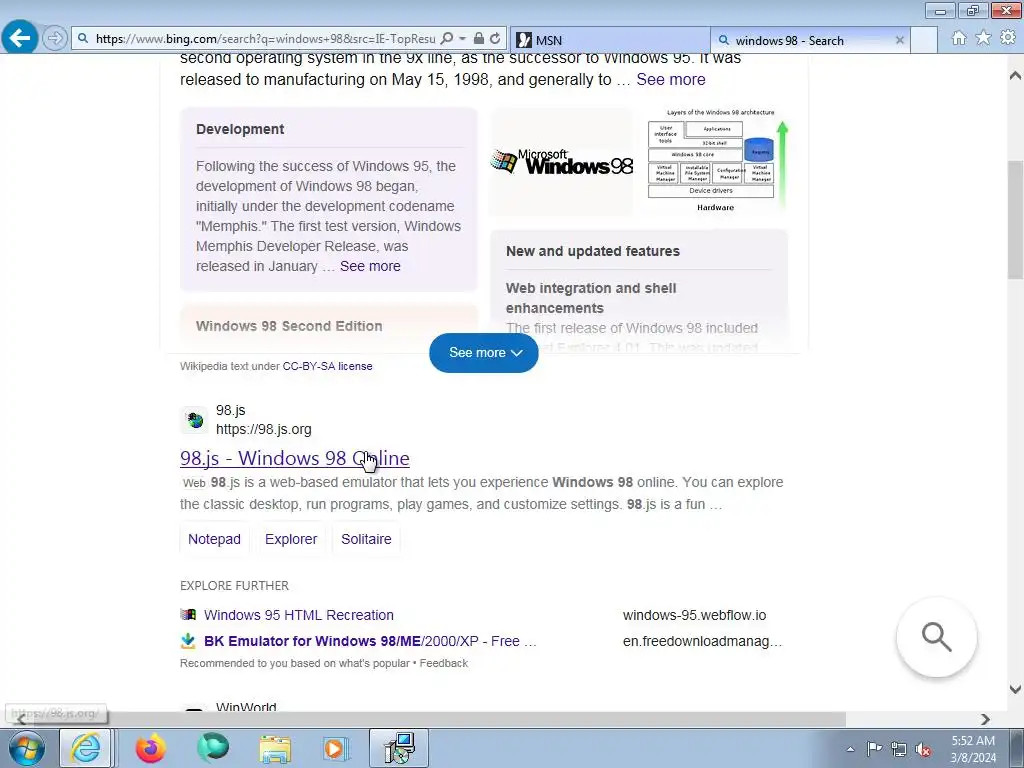The height and width of the screenshot is (768, 1024).
Task: Click the en.freedownloadmanag... domain text
Action: click(702, 641)
